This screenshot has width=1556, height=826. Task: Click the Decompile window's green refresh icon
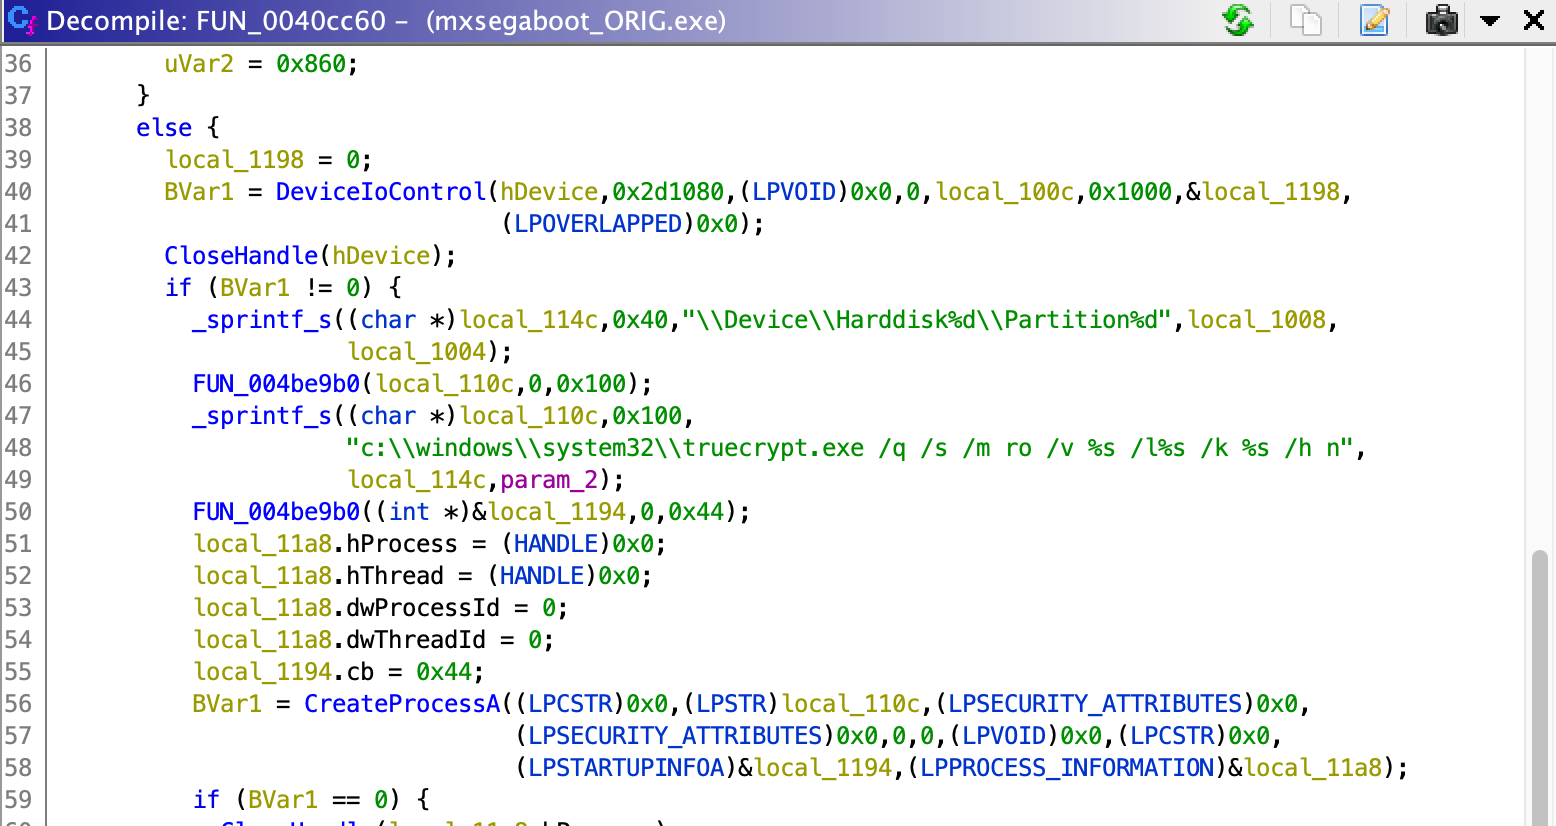tap(1238, 20)
